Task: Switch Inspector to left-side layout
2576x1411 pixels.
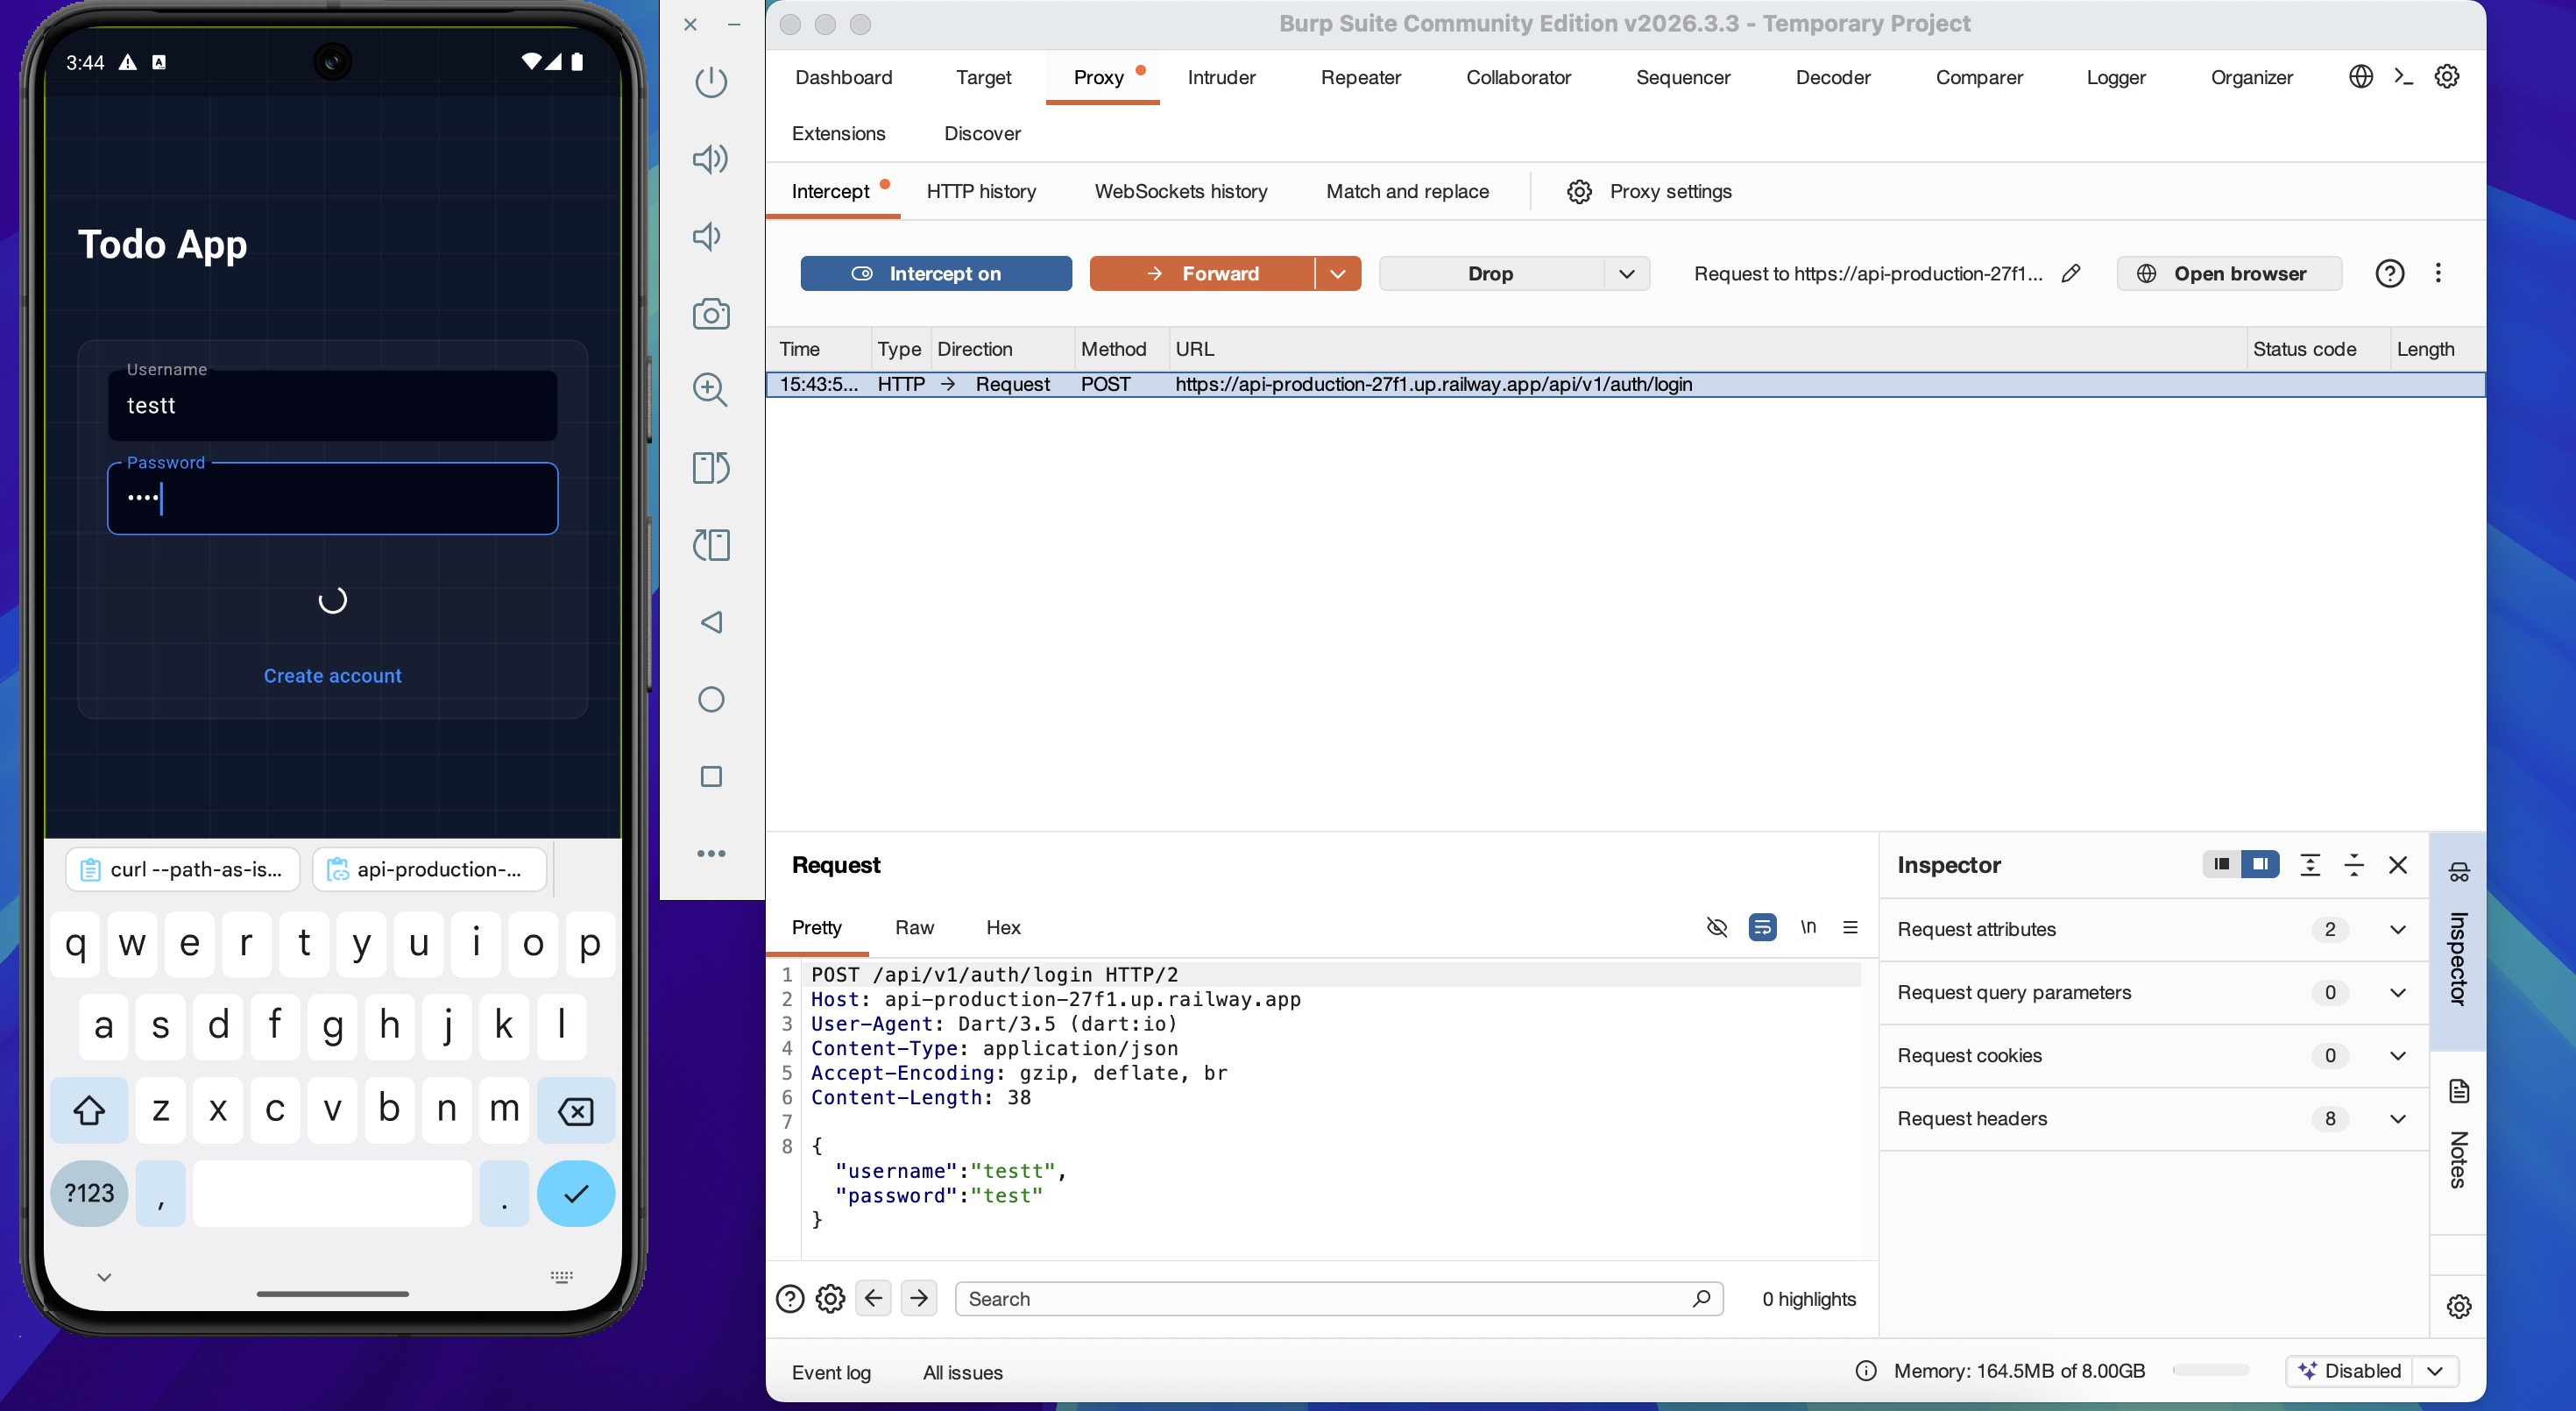Action: coord(2222,864)
